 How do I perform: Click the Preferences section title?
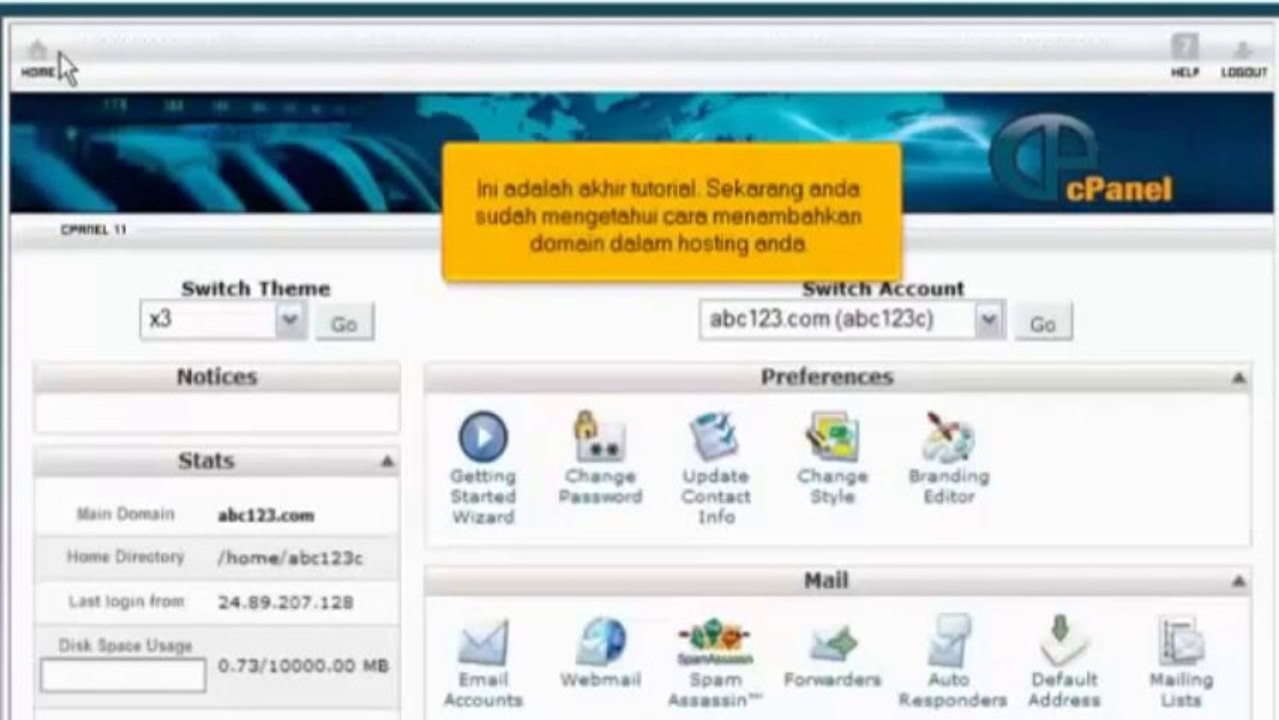(827, 377)
